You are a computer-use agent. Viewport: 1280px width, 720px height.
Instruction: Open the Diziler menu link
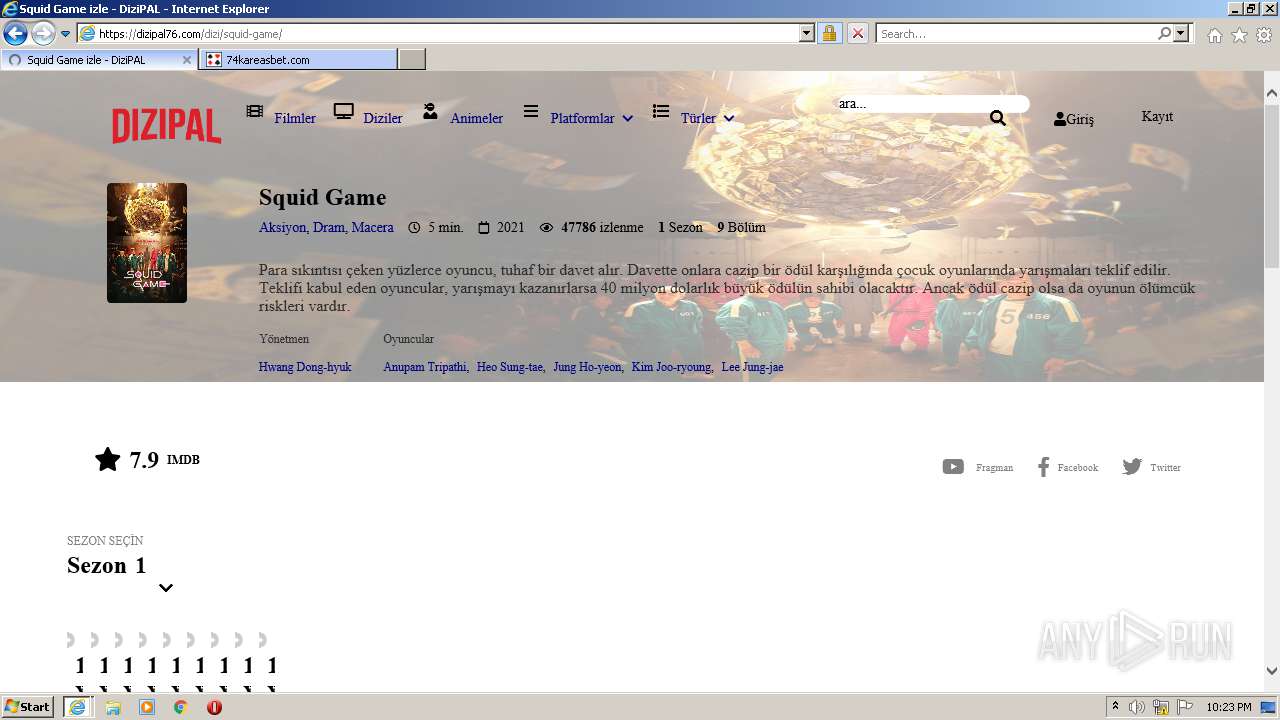383,118
